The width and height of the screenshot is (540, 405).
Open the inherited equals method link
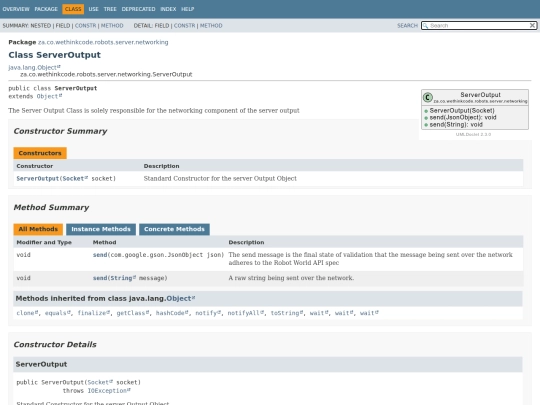tap(58, 313)
